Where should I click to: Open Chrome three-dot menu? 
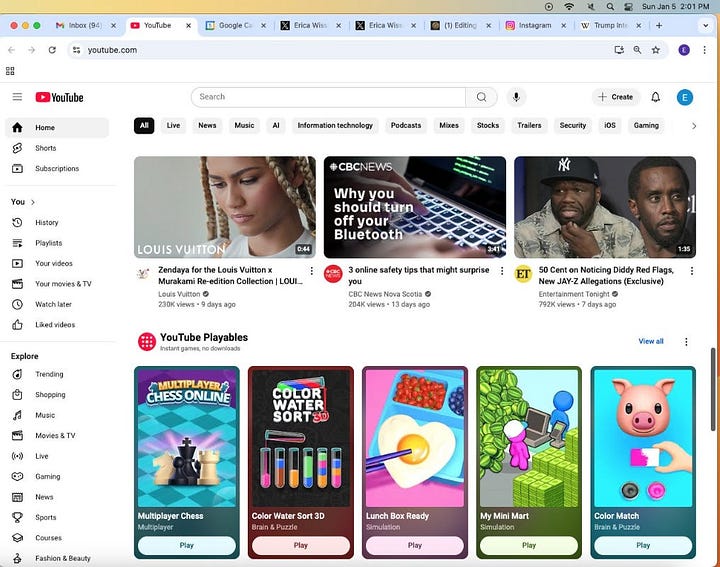click(x=704, y=50)
